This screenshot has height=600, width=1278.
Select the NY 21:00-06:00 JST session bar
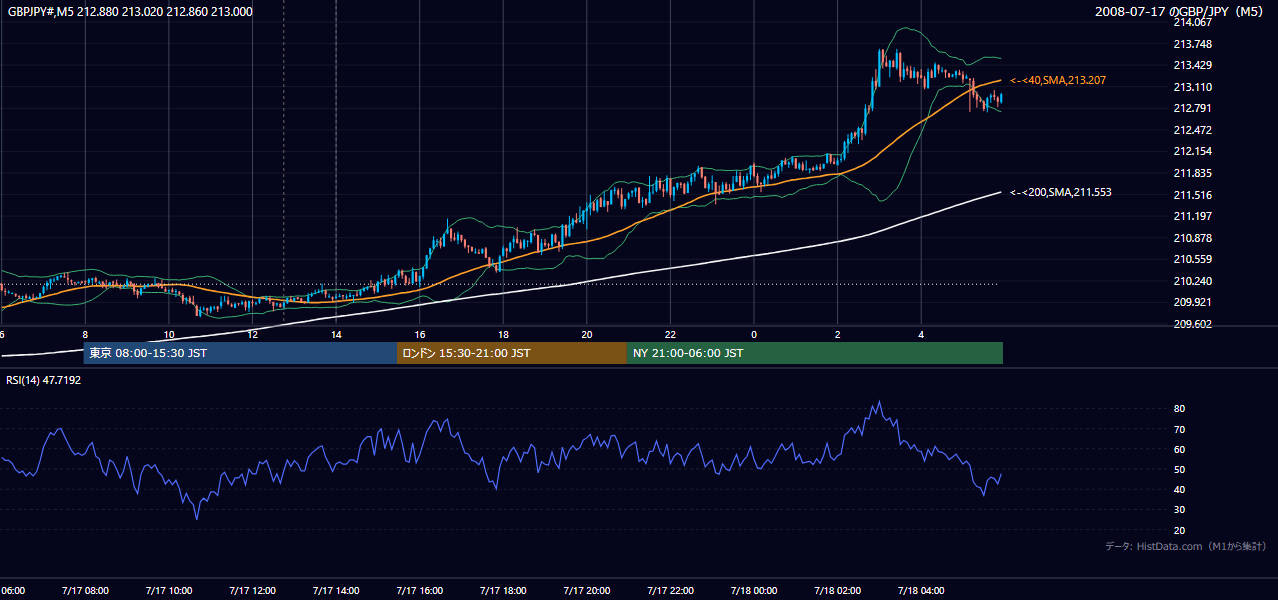815,353
